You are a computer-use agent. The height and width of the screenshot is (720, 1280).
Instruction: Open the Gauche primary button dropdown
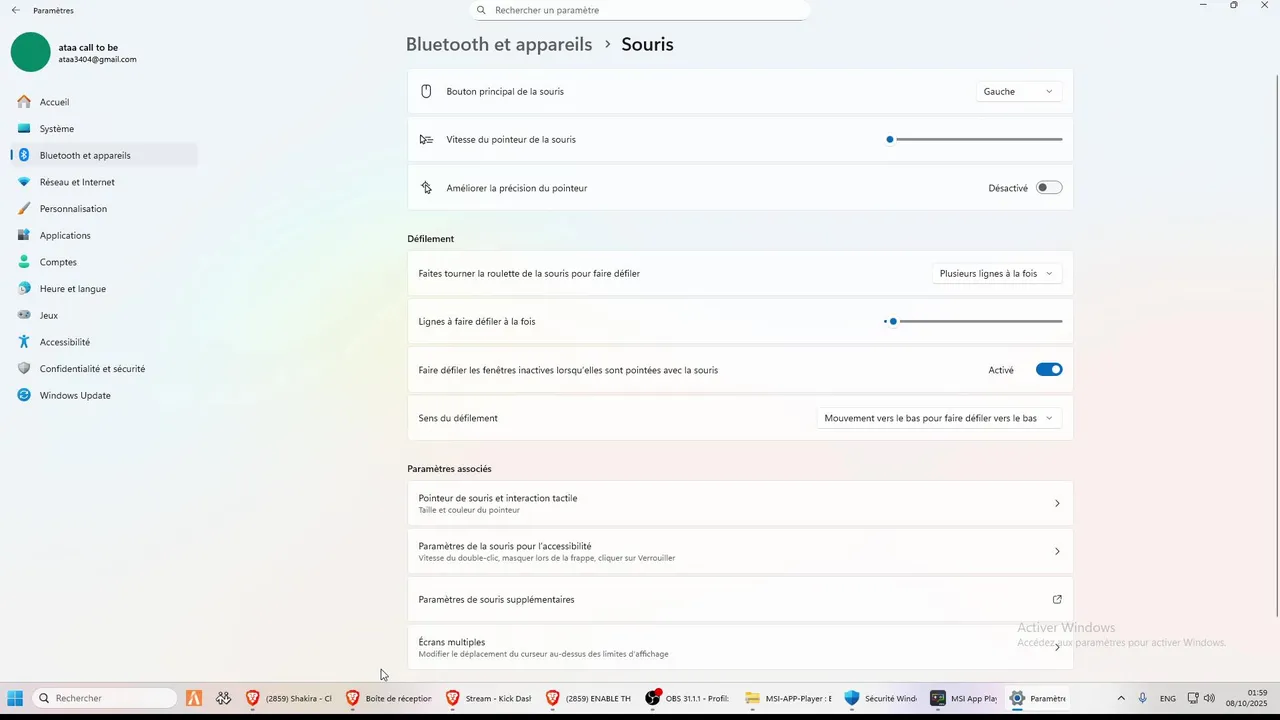point(1018,91)
